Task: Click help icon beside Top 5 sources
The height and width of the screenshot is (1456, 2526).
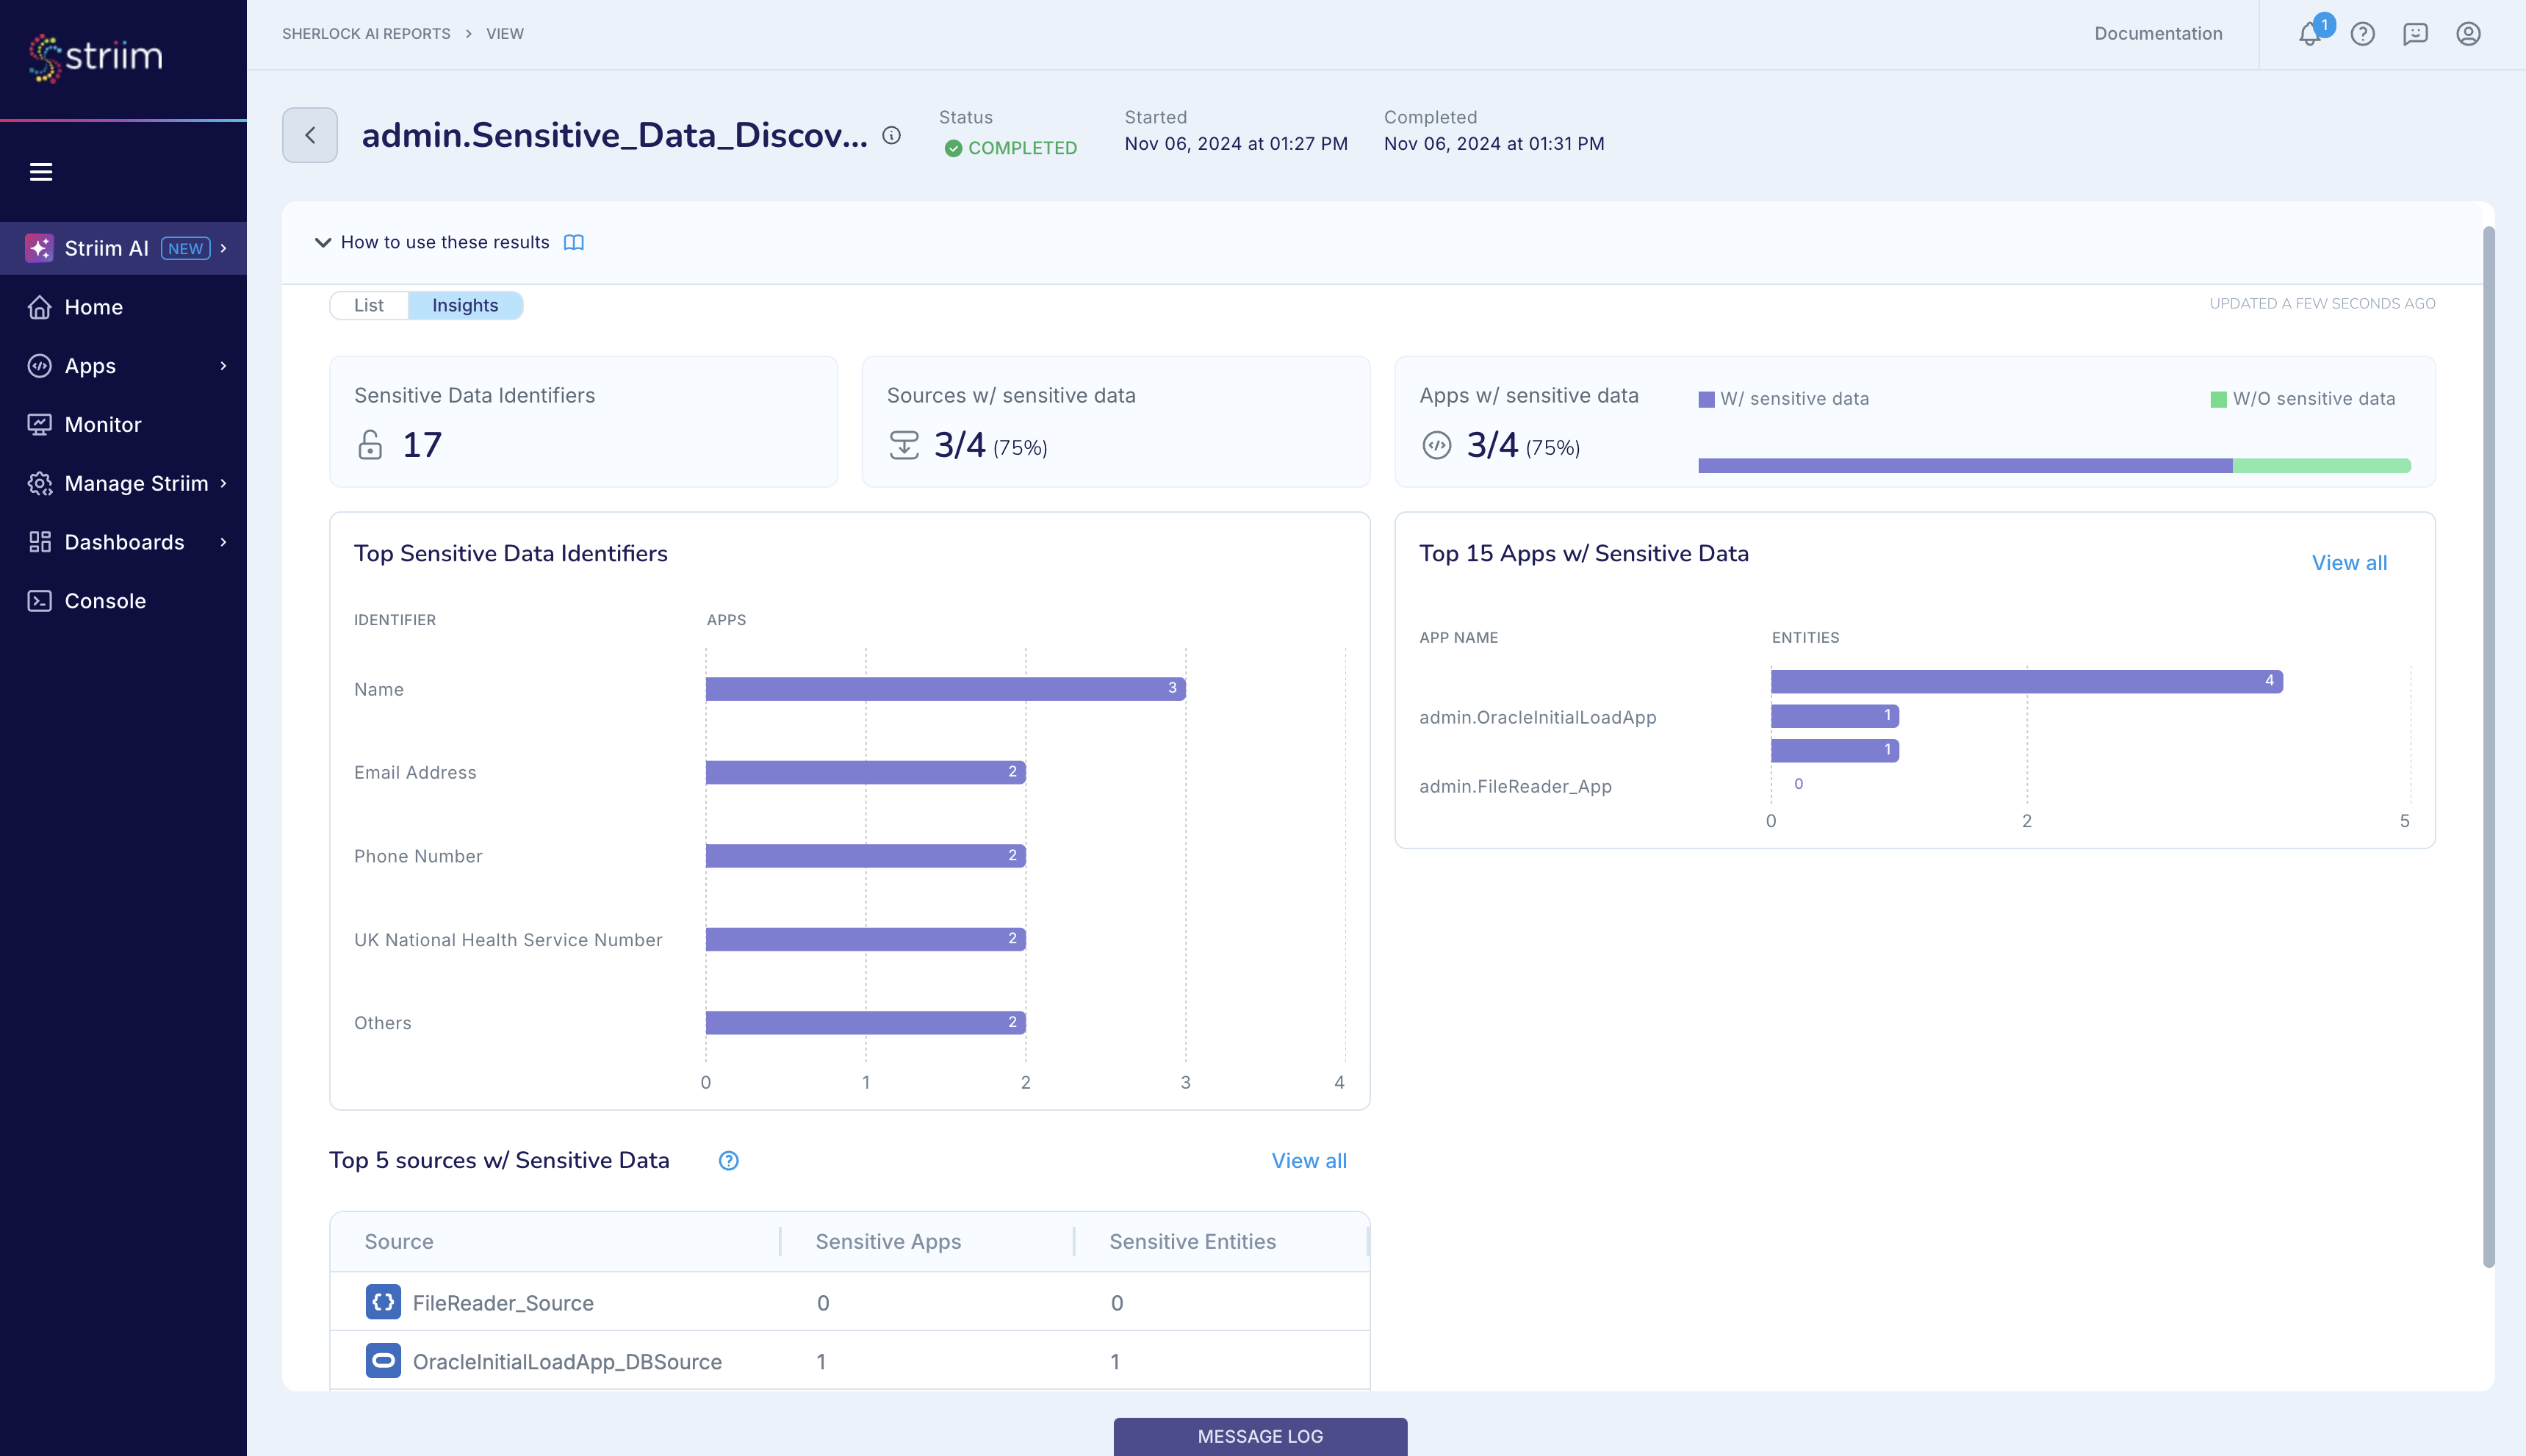Action: click(x=728, y=1161)
